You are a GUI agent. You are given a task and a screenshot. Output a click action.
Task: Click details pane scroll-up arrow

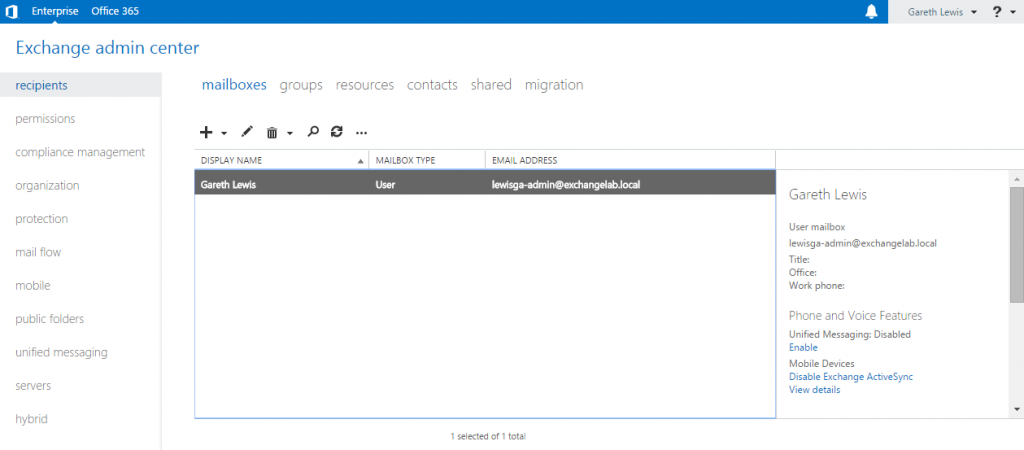click(x=1017, y=178)
